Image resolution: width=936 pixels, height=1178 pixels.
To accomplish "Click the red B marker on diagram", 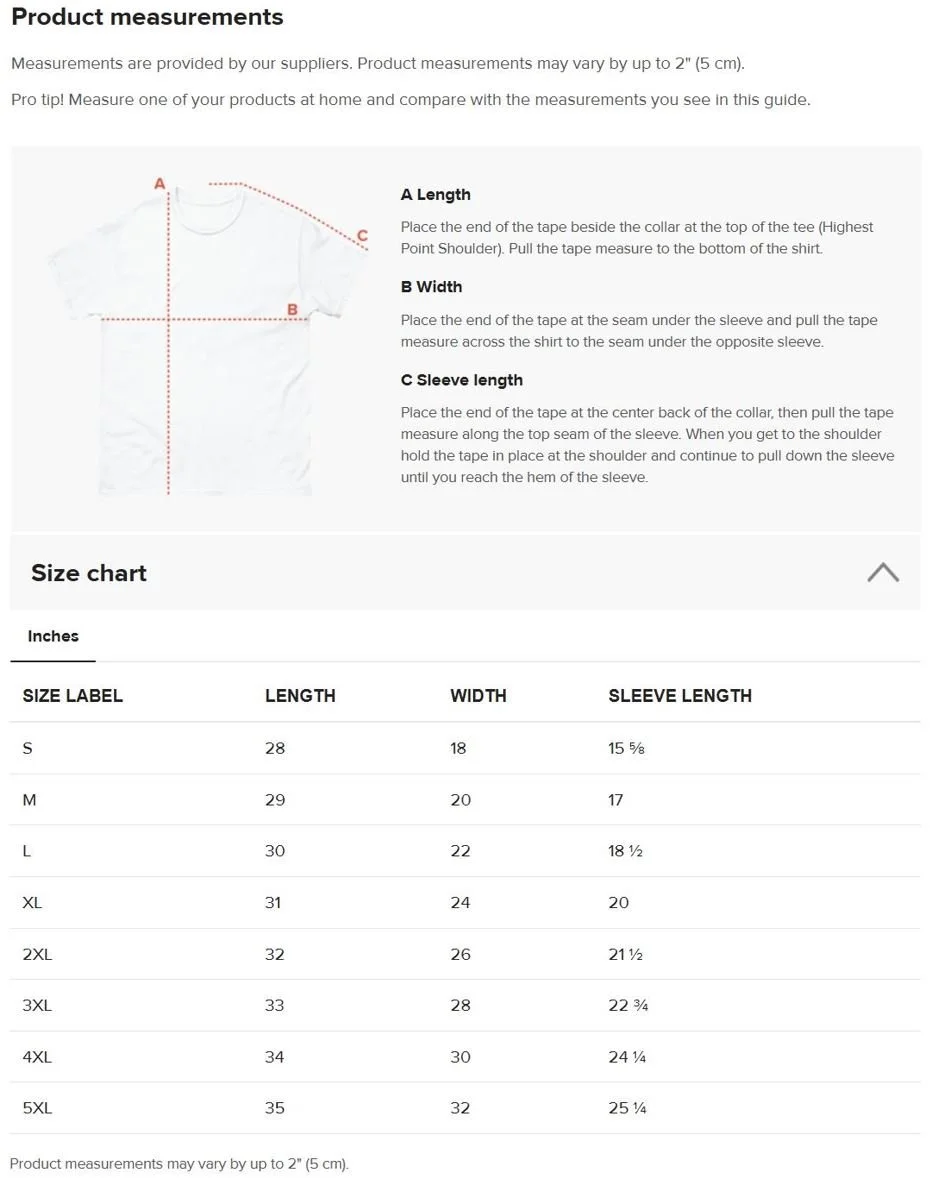I will pos(292,310).
